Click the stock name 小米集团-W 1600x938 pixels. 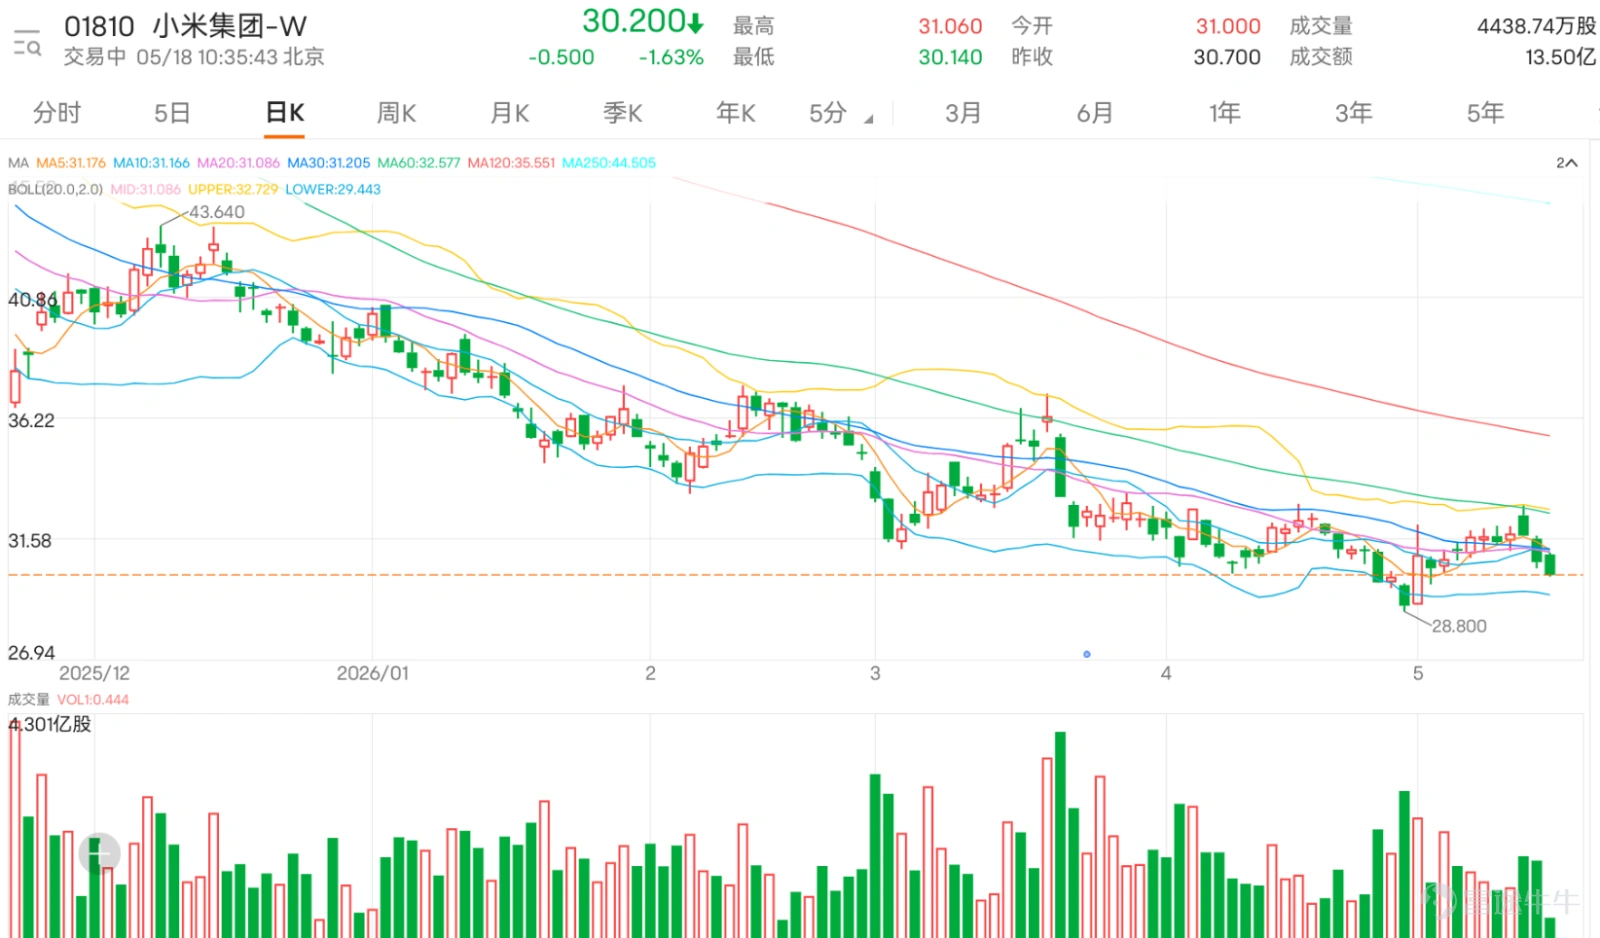[229, 26]
